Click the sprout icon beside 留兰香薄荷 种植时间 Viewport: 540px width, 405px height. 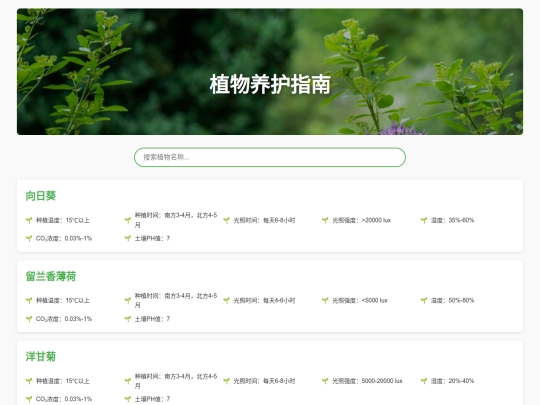pos(128,301)
